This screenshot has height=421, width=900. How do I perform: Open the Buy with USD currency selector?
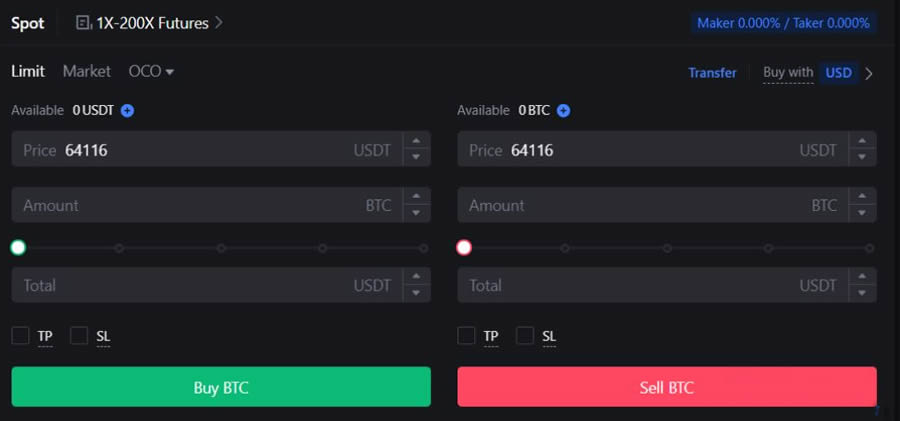pyautogui.click(x=837, y=73)
